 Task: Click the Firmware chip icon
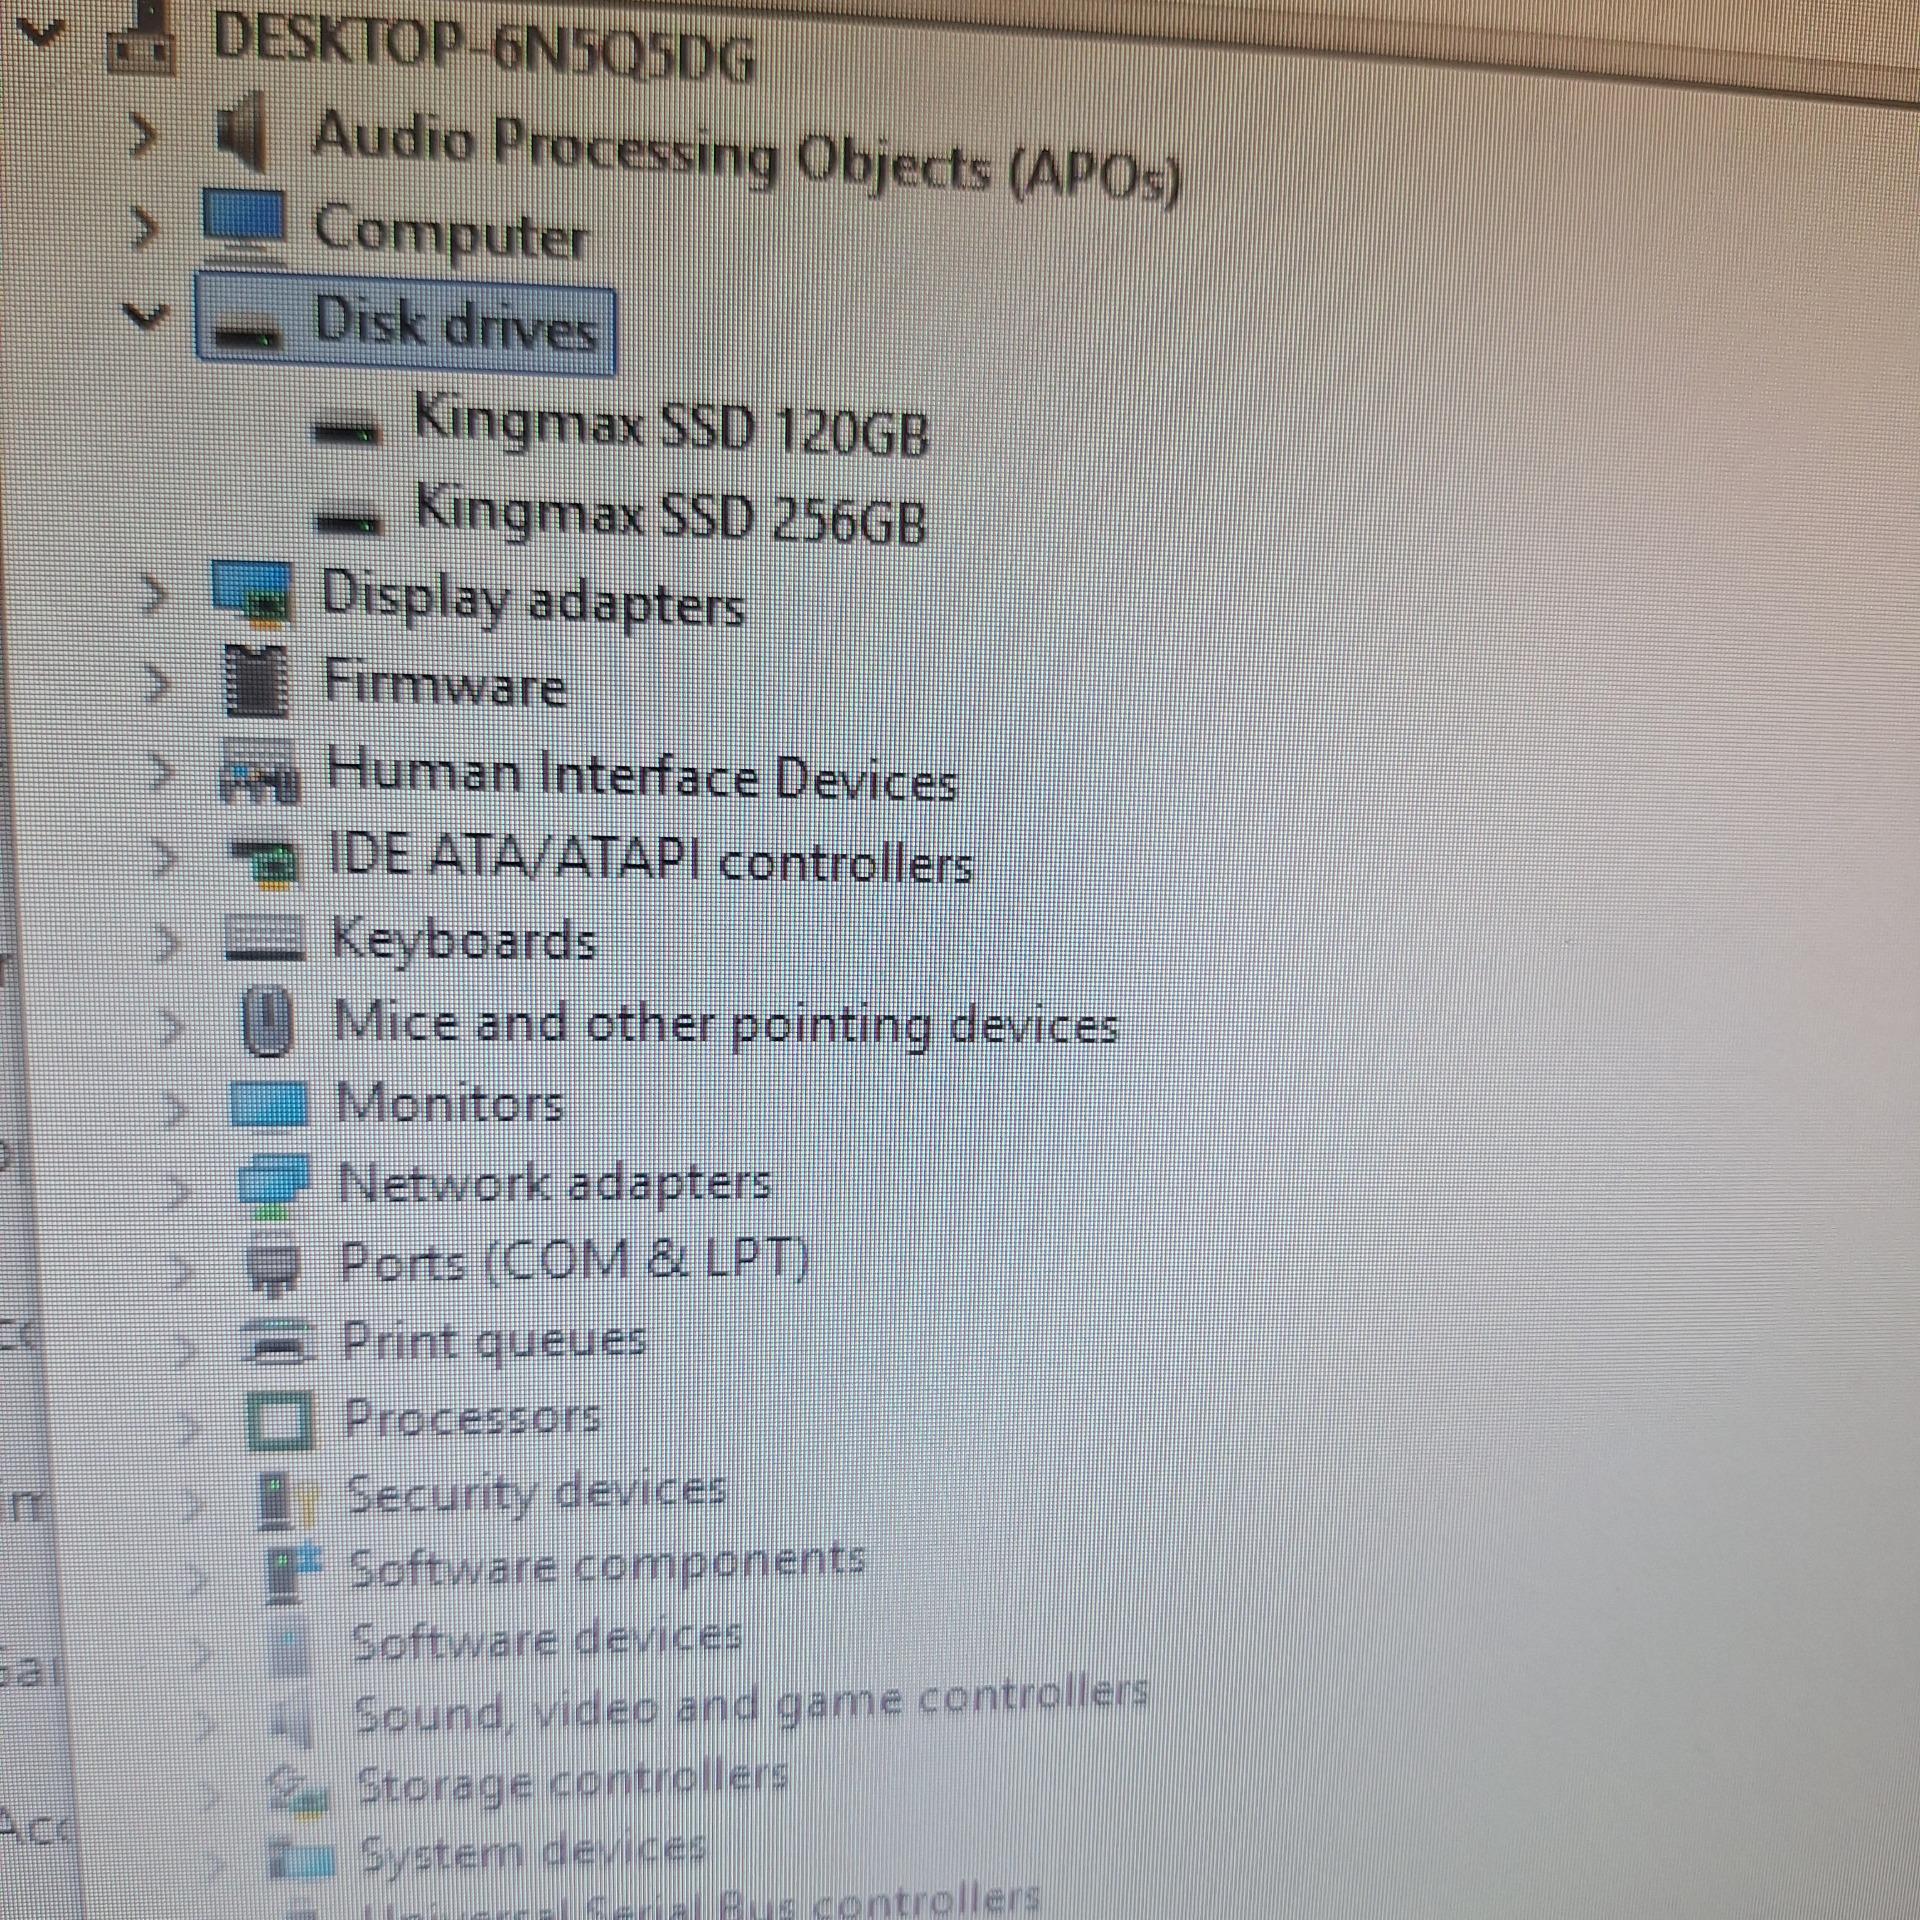click(x=257, y=681)
